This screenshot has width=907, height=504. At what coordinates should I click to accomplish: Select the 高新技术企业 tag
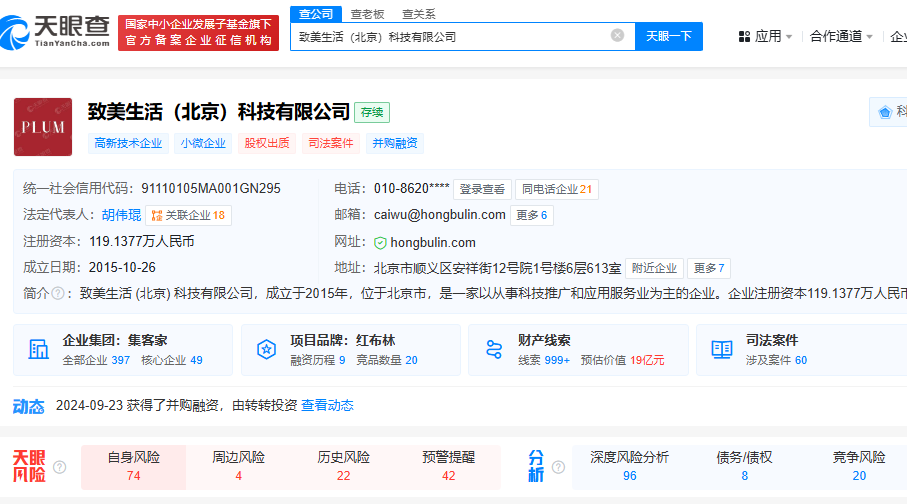[128, 143]
